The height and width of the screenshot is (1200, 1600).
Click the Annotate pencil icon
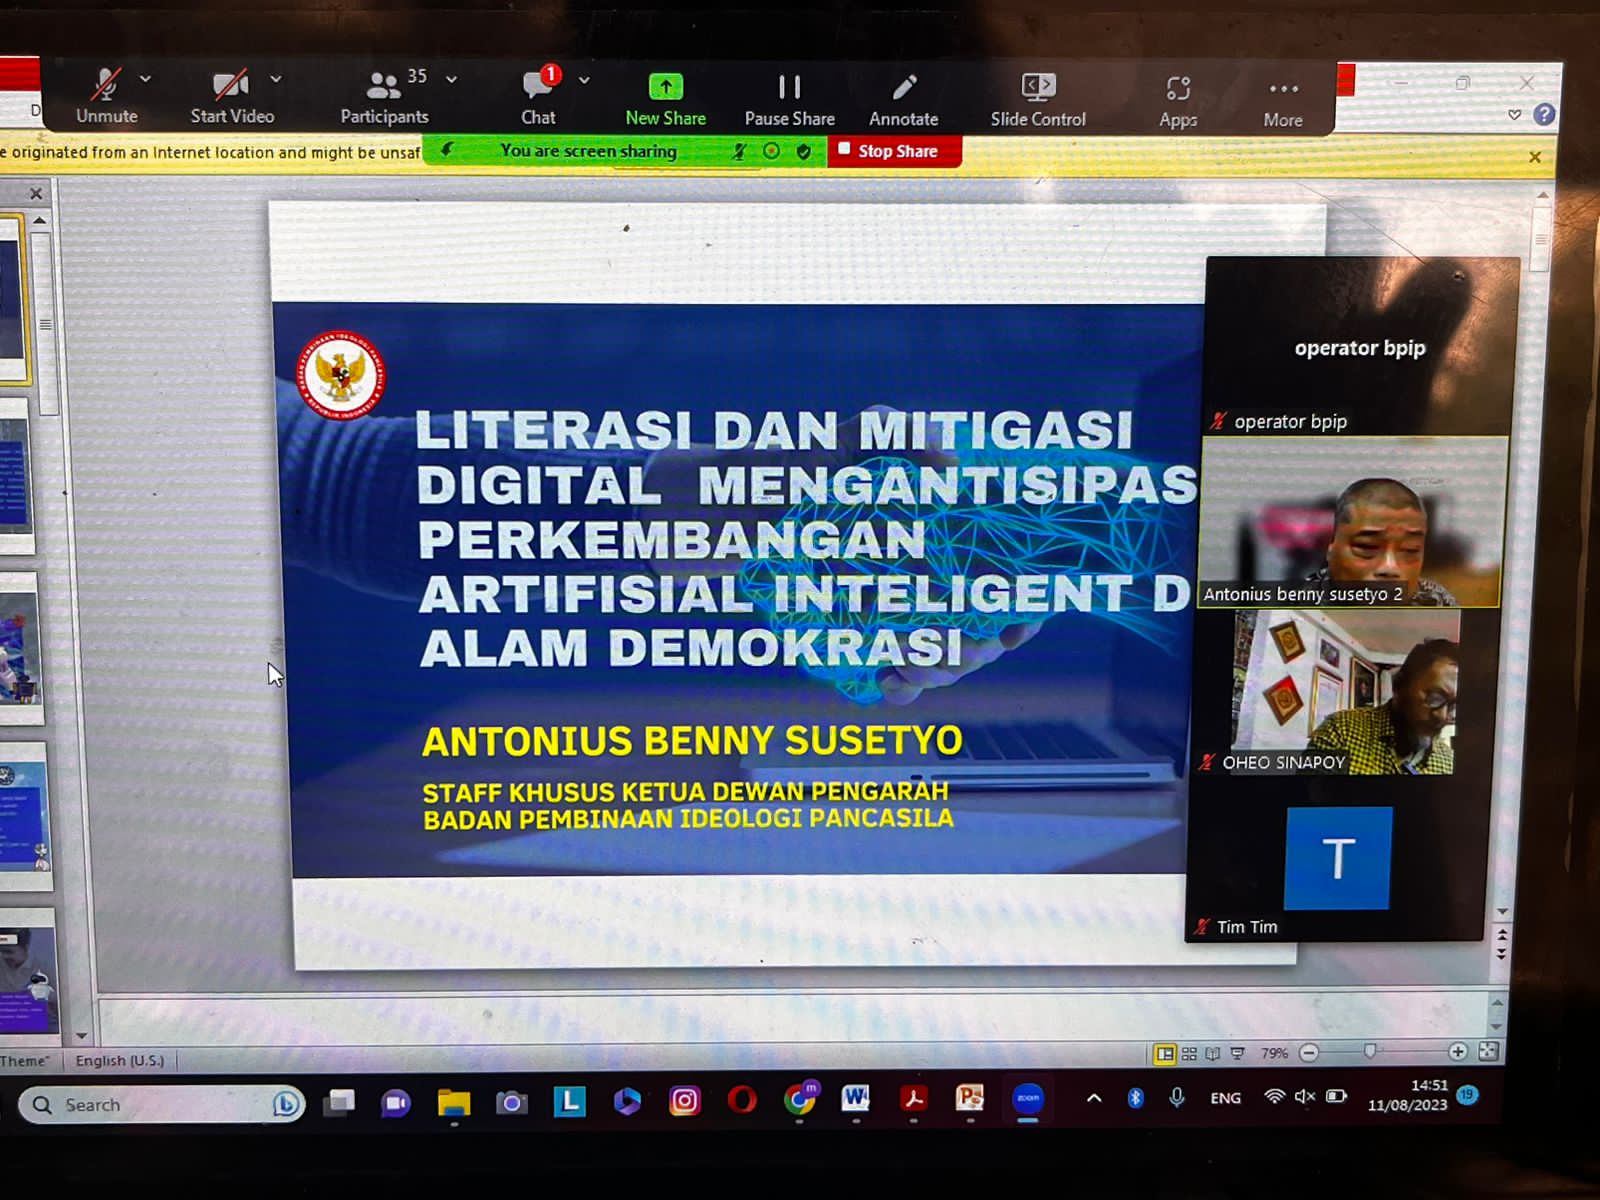pos(904,88)
